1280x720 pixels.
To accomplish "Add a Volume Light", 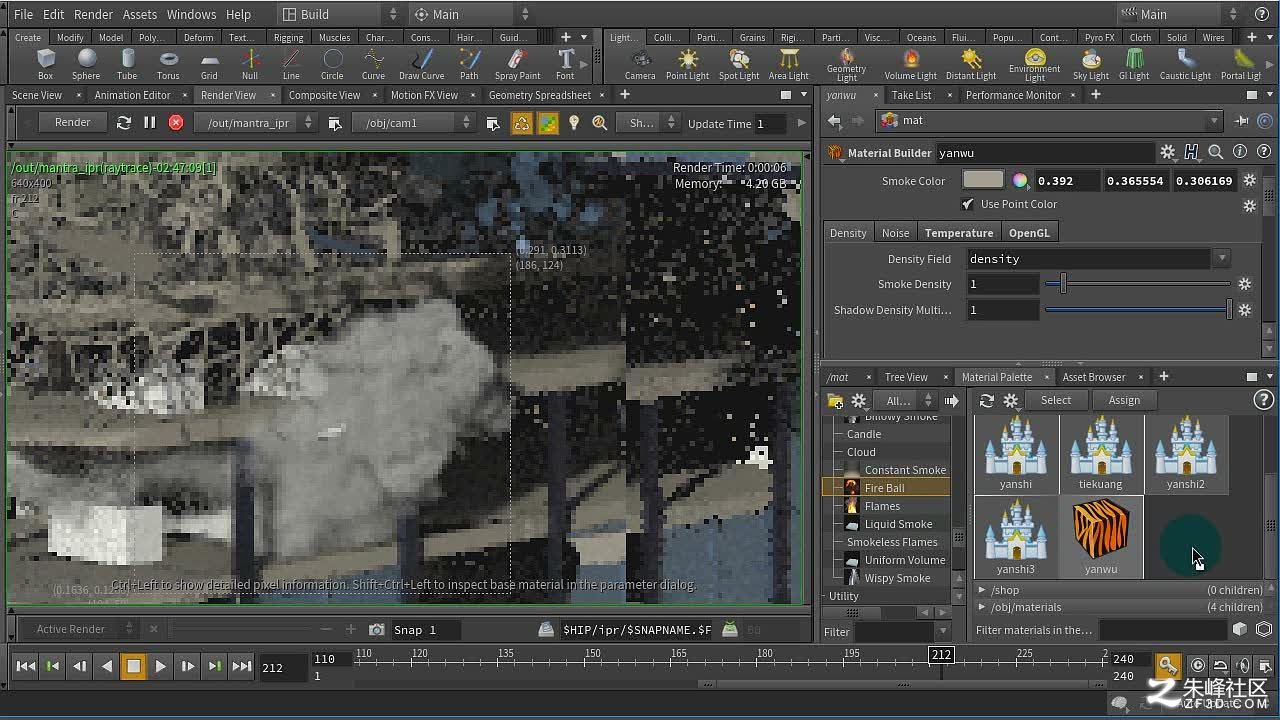I will 911,64.
